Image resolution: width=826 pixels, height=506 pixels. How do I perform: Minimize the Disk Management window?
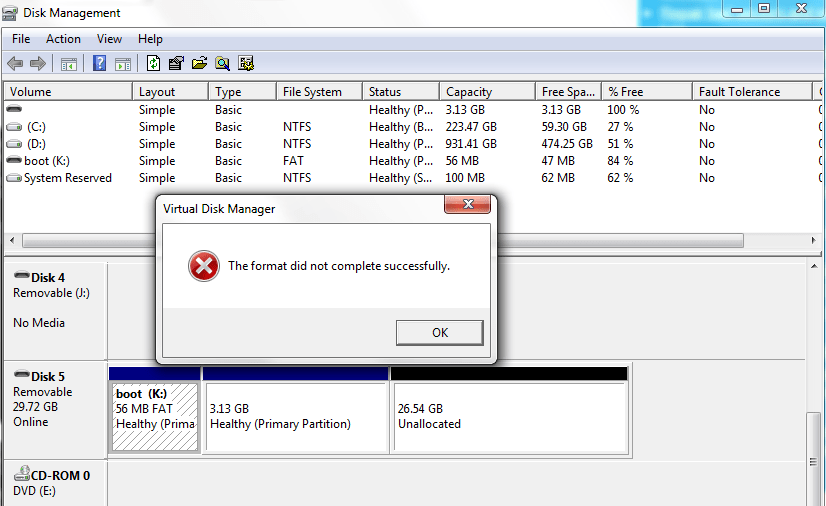737,8
